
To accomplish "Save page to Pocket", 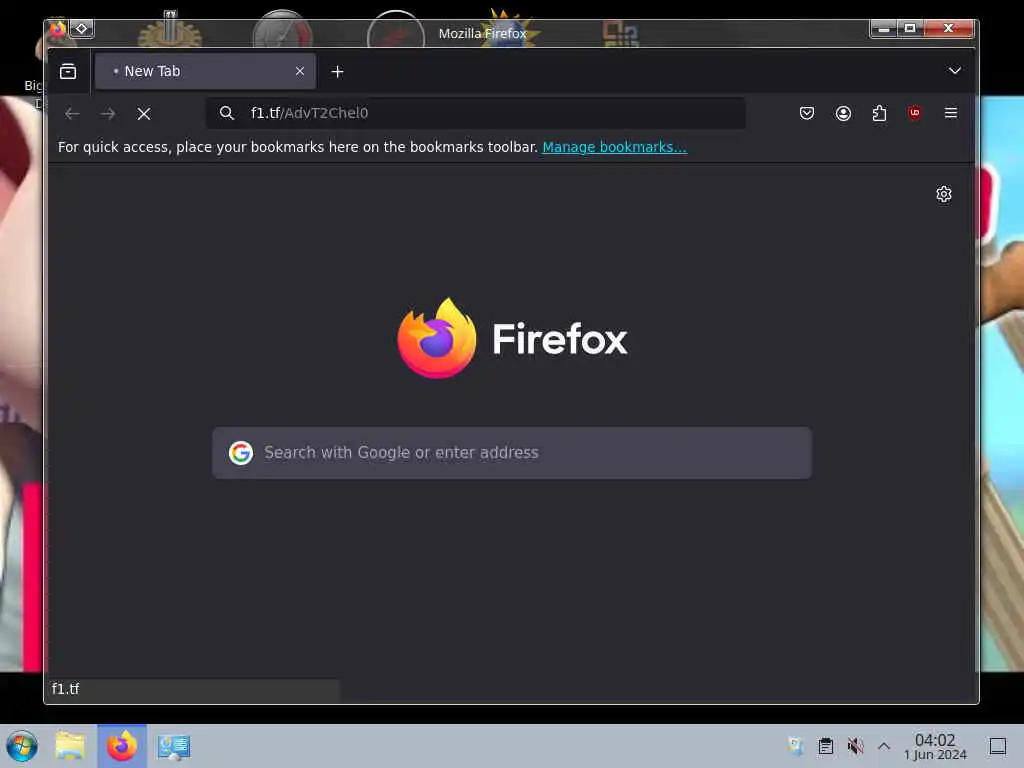I will pos(807,113).
